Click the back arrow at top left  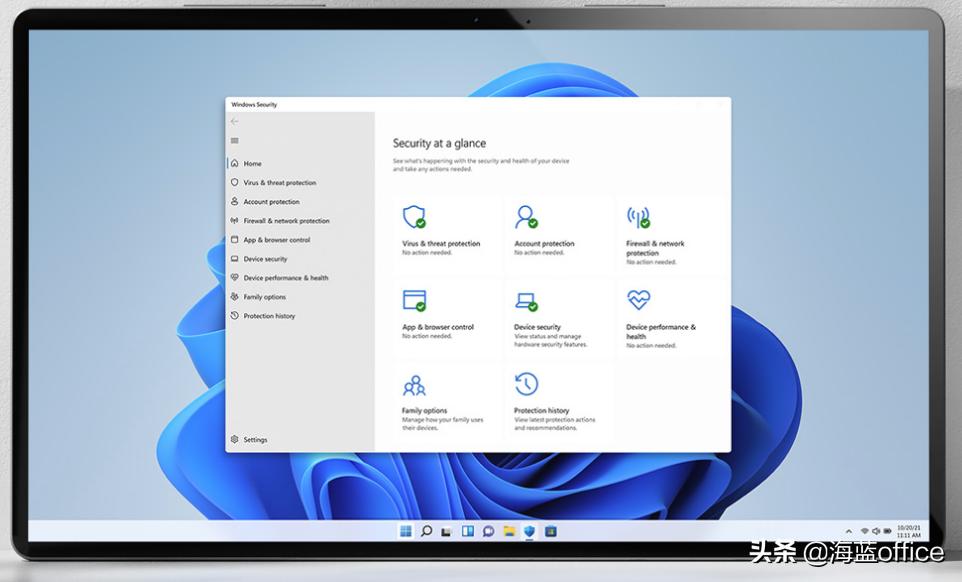click(x=233, y=121)
